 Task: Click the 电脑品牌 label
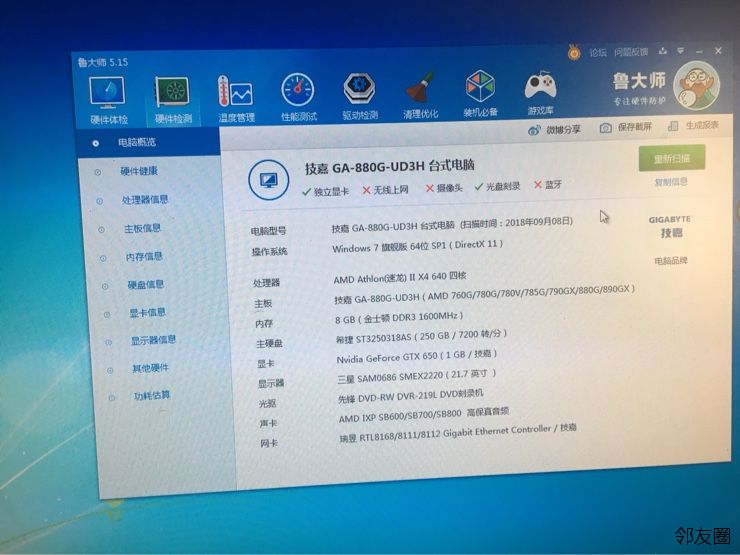pos(671,261)
